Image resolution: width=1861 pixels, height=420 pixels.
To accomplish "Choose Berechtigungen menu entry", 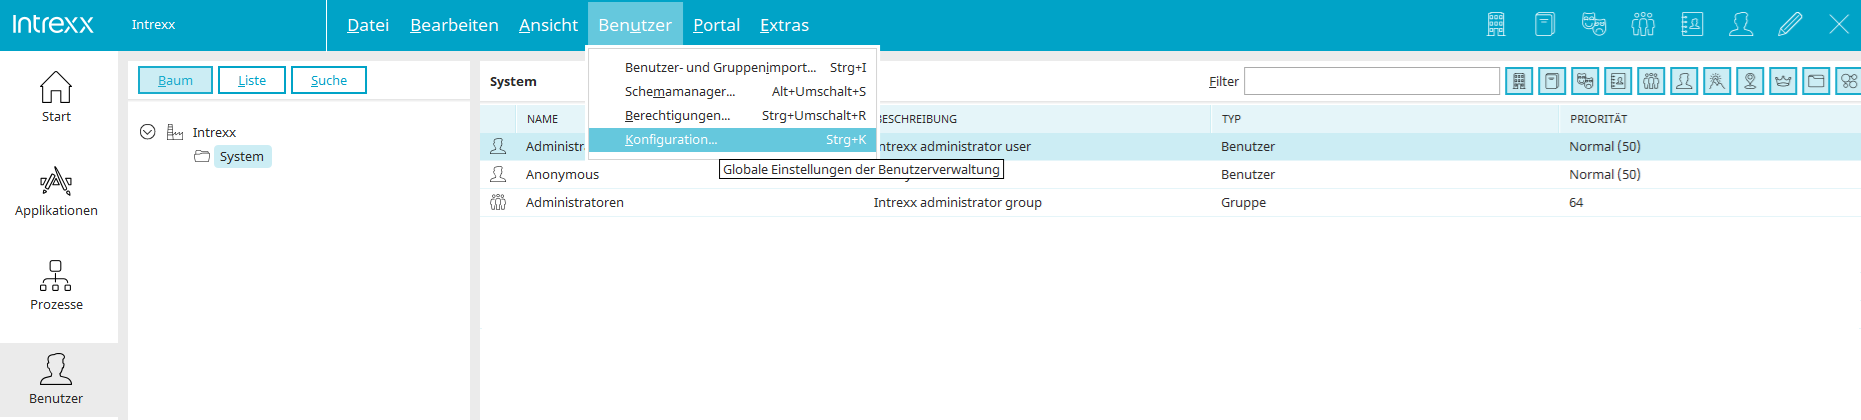I will pyautogui.click(x=732, y=116).
